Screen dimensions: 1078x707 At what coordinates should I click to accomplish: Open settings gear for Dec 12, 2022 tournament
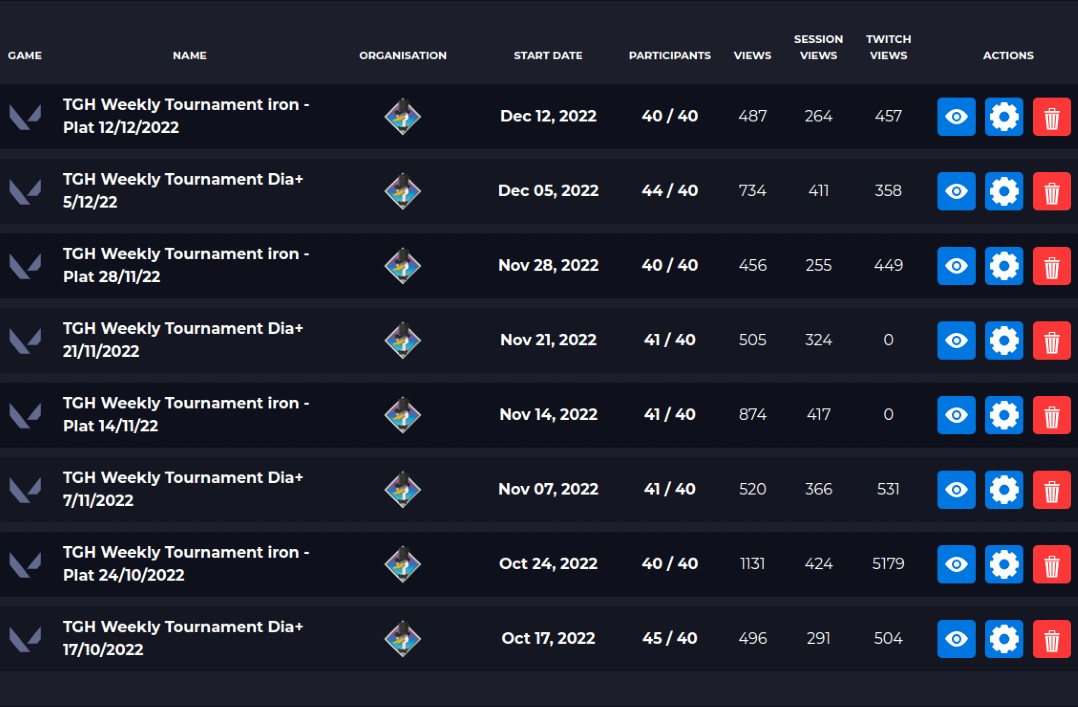[x=1004, y=117]
